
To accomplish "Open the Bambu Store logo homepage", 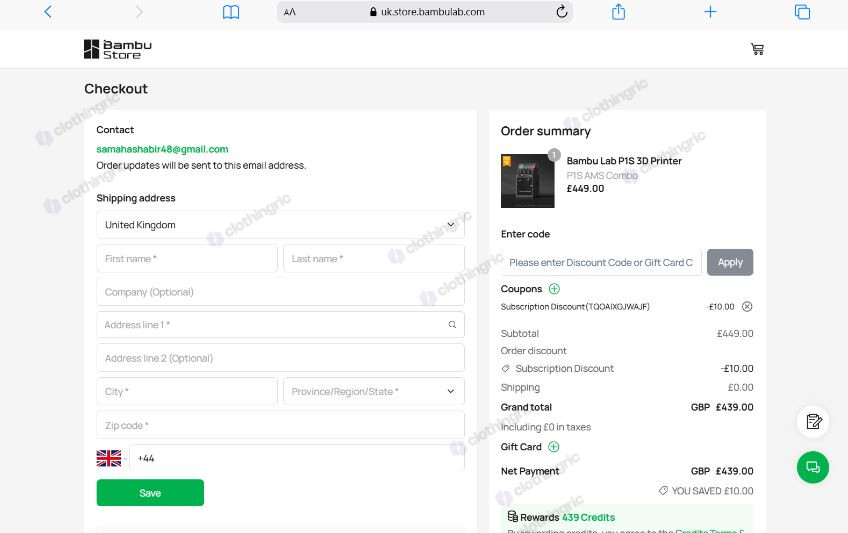I will tap(118, 49).
